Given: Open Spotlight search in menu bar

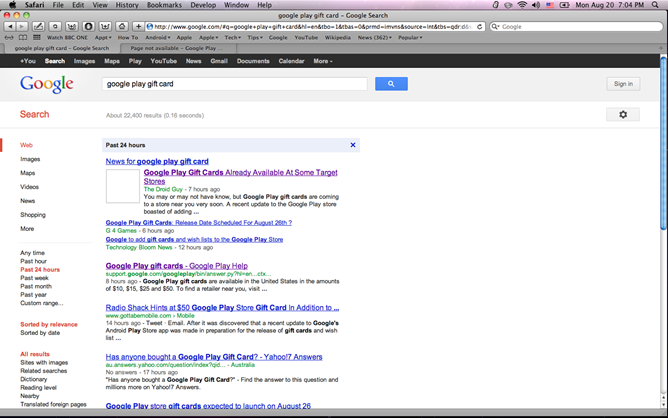Looking at the screenshot, I should tap(655, 5).
